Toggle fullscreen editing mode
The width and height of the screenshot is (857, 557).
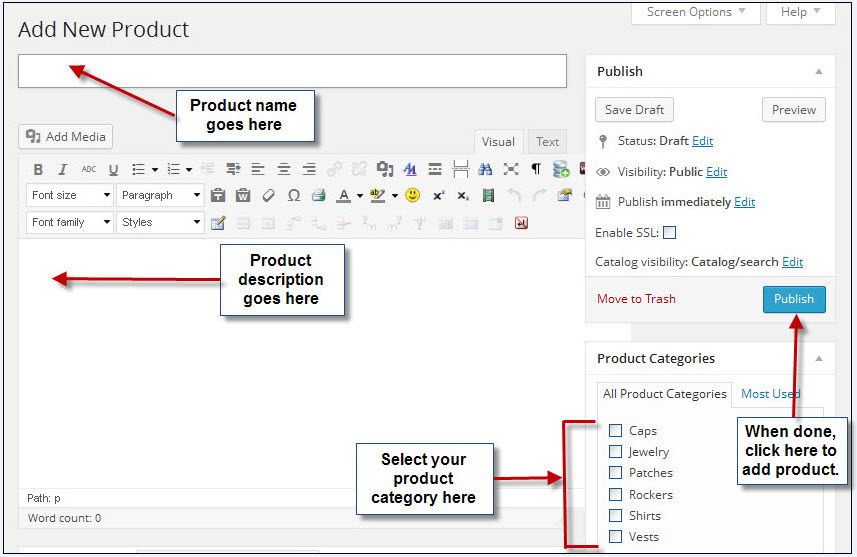point(510,169)
